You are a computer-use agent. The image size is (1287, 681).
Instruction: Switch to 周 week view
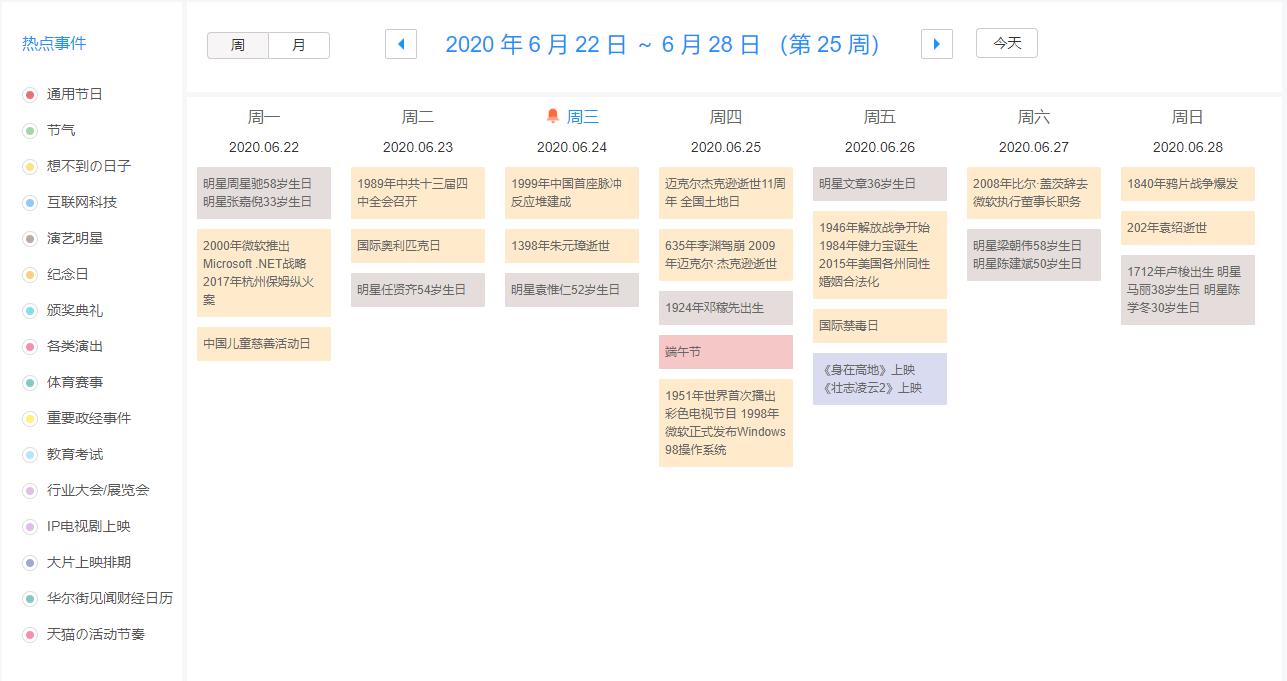click(237, 45)
